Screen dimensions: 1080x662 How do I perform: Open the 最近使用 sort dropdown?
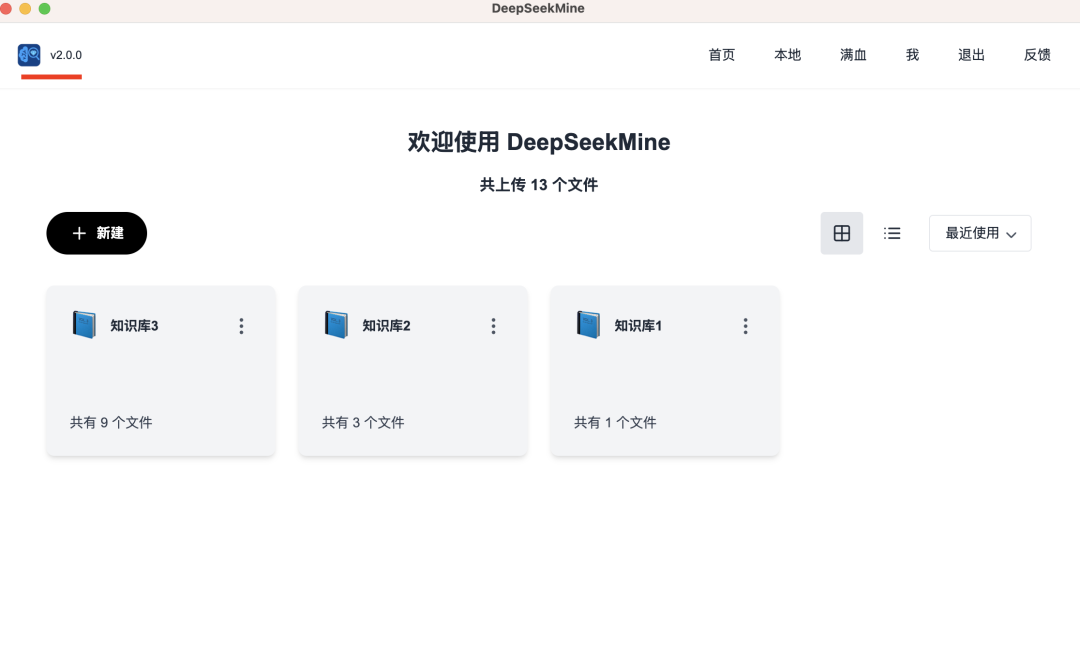(x=980, y=234)
